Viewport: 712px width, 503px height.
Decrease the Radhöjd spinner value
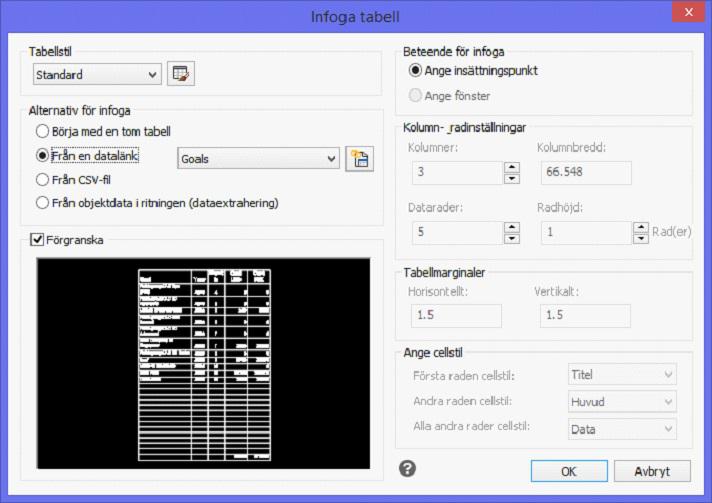pyautogui.click(x=641, y=238)
